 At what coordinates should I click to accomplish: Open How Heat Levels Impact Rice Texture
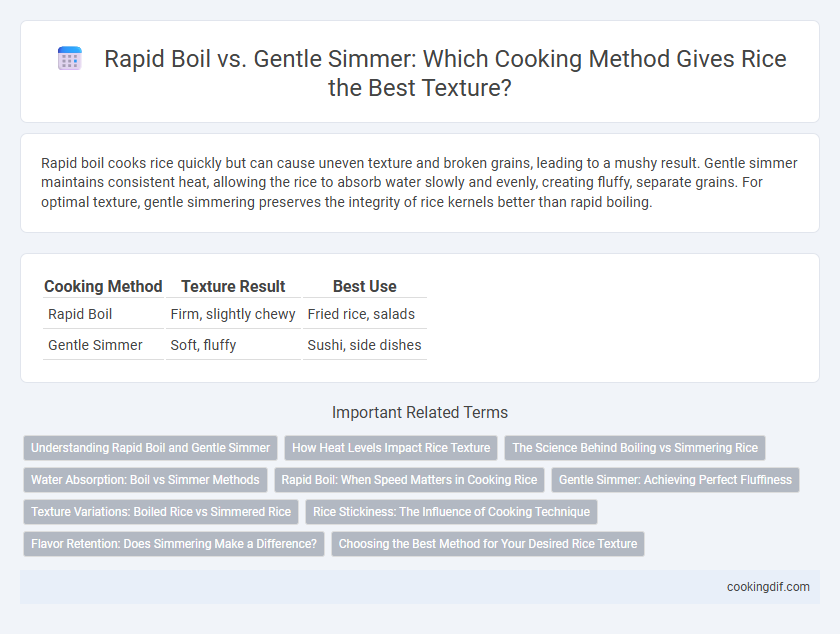[391, 447]
